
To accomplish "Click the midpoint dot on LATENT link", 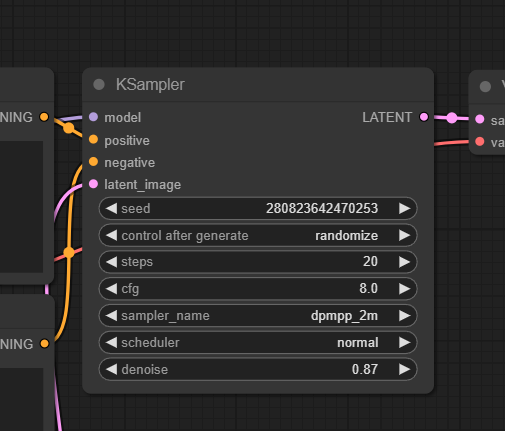I will tap(452, 118).
